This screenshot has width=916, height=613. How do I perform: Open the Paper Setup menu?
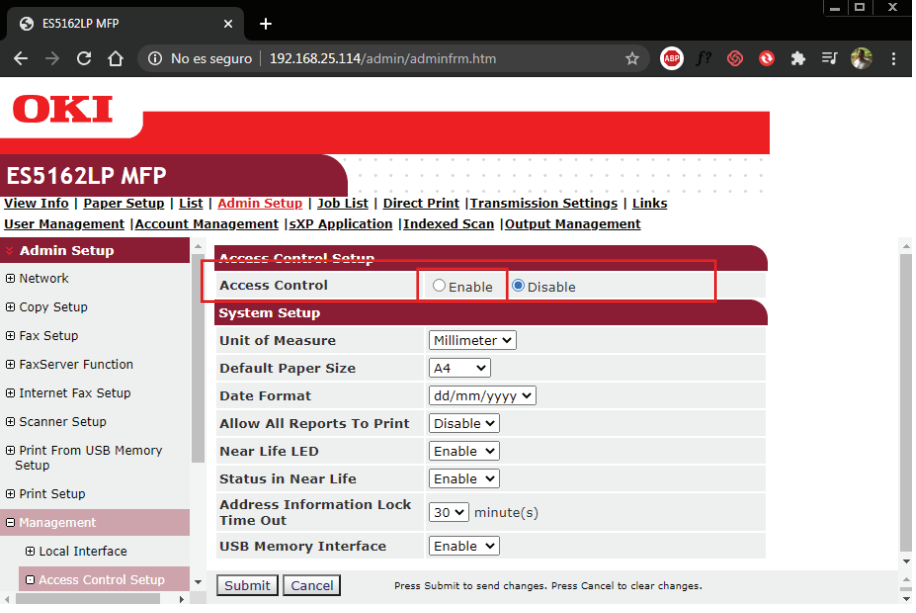pyautogui.click(x=124, y=204)
